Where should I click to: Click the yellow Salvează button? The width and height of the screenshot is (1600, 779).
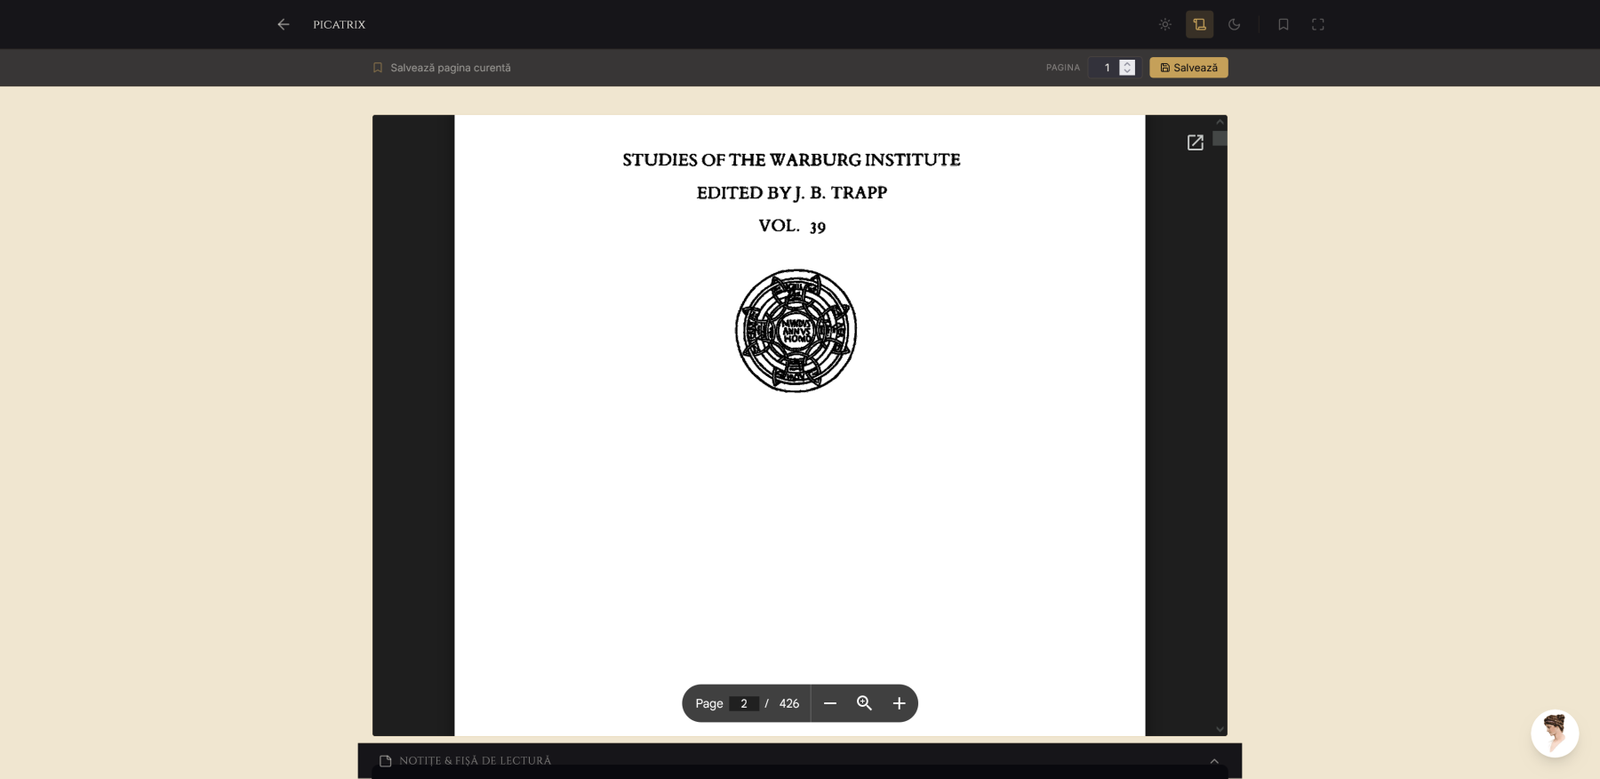click(1189, 68)
